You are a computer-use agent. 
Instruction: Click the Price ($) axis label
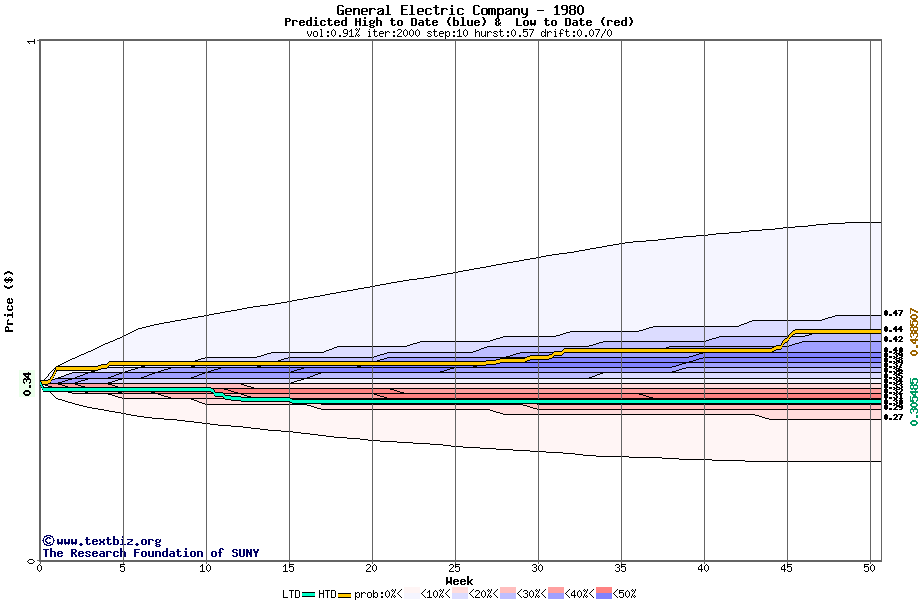click(9, 301)
